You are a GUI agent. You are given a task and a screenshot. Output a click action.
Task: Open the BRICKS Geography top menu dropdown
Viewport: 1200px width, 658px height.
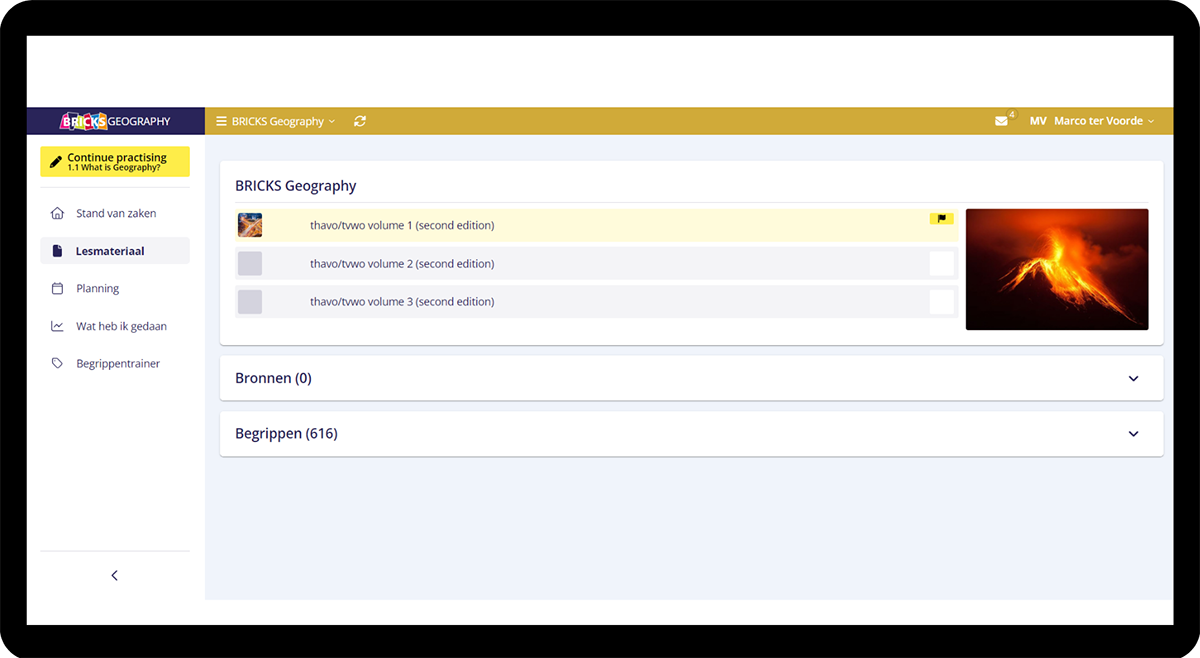pyautogui.click(x=277, y=121)
